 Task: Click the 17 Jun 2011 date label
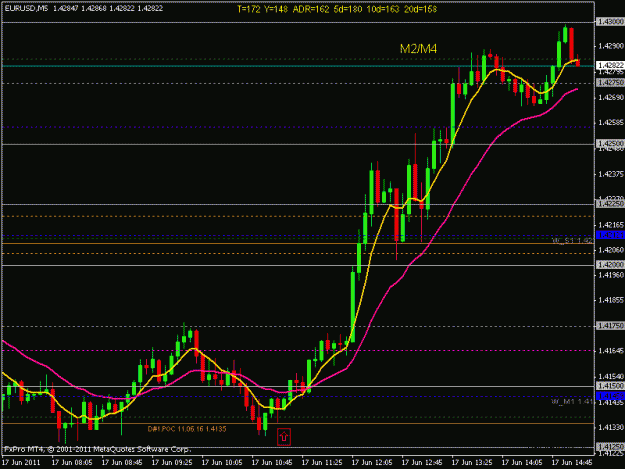[21, 462]
